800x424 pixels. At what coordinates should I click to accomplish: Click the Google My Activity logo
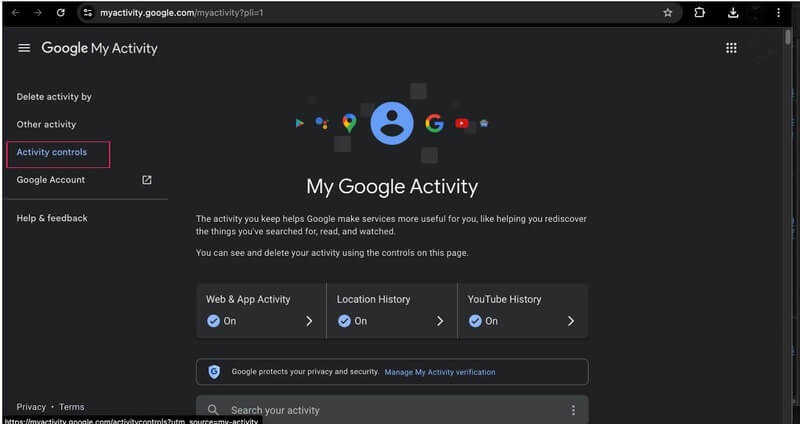coord(99,48)
